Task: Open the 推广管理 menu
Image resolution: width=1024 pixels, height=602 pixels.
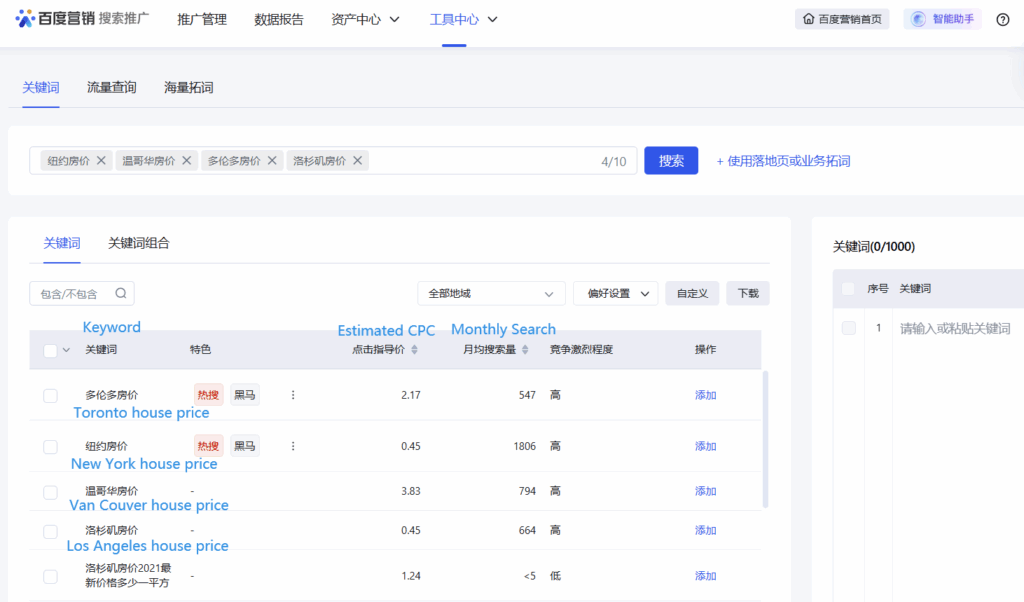Action: click(202, 20)
